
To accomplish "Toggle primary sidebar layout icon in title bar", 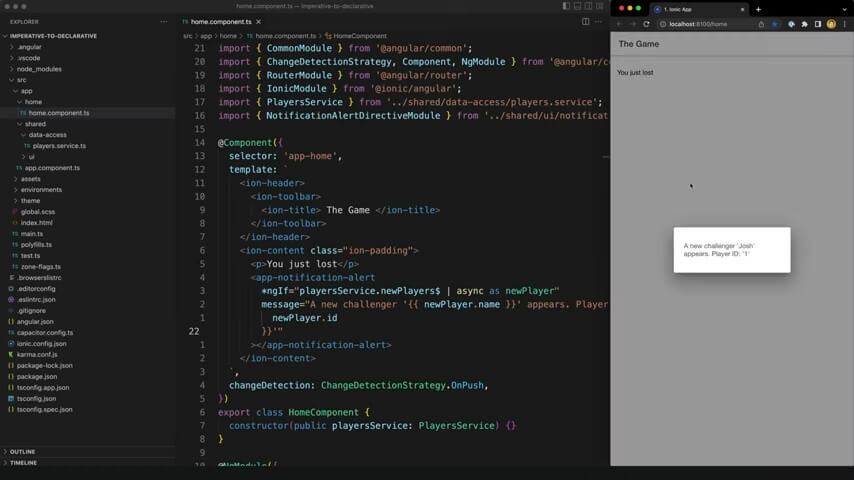I will click(566, 6).
